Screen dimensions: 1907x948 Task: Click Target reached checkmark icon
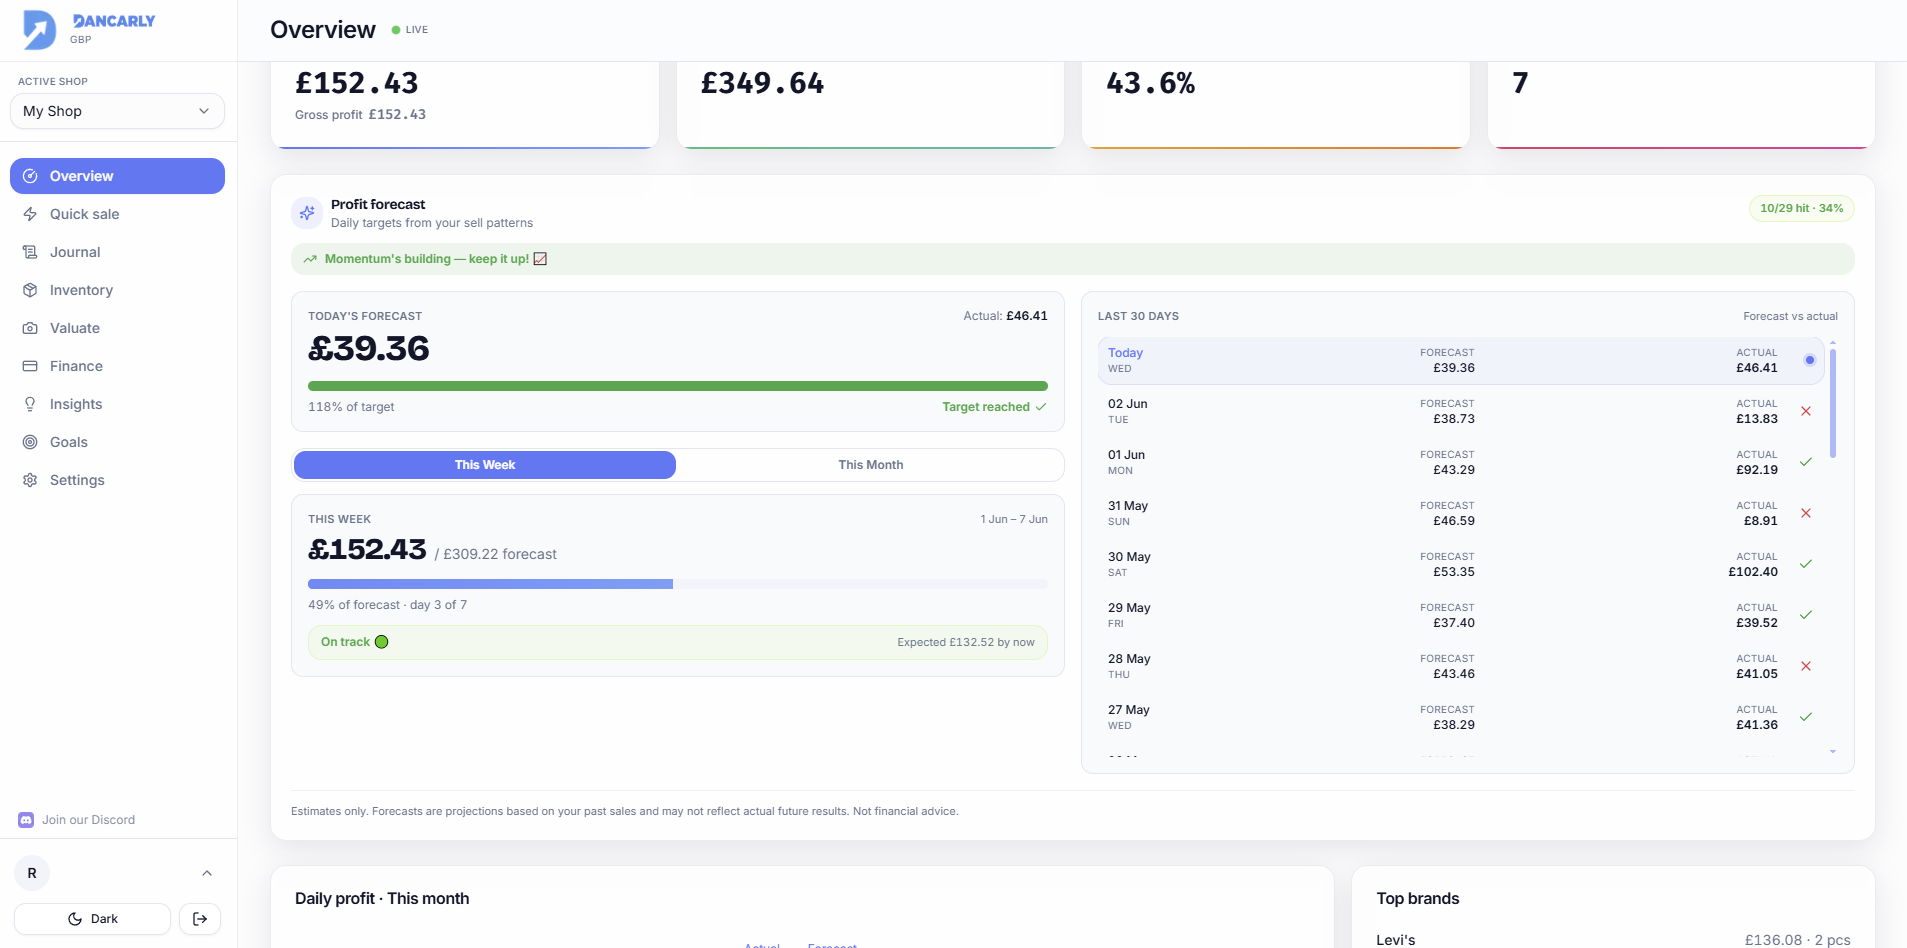pos(1041,407)
